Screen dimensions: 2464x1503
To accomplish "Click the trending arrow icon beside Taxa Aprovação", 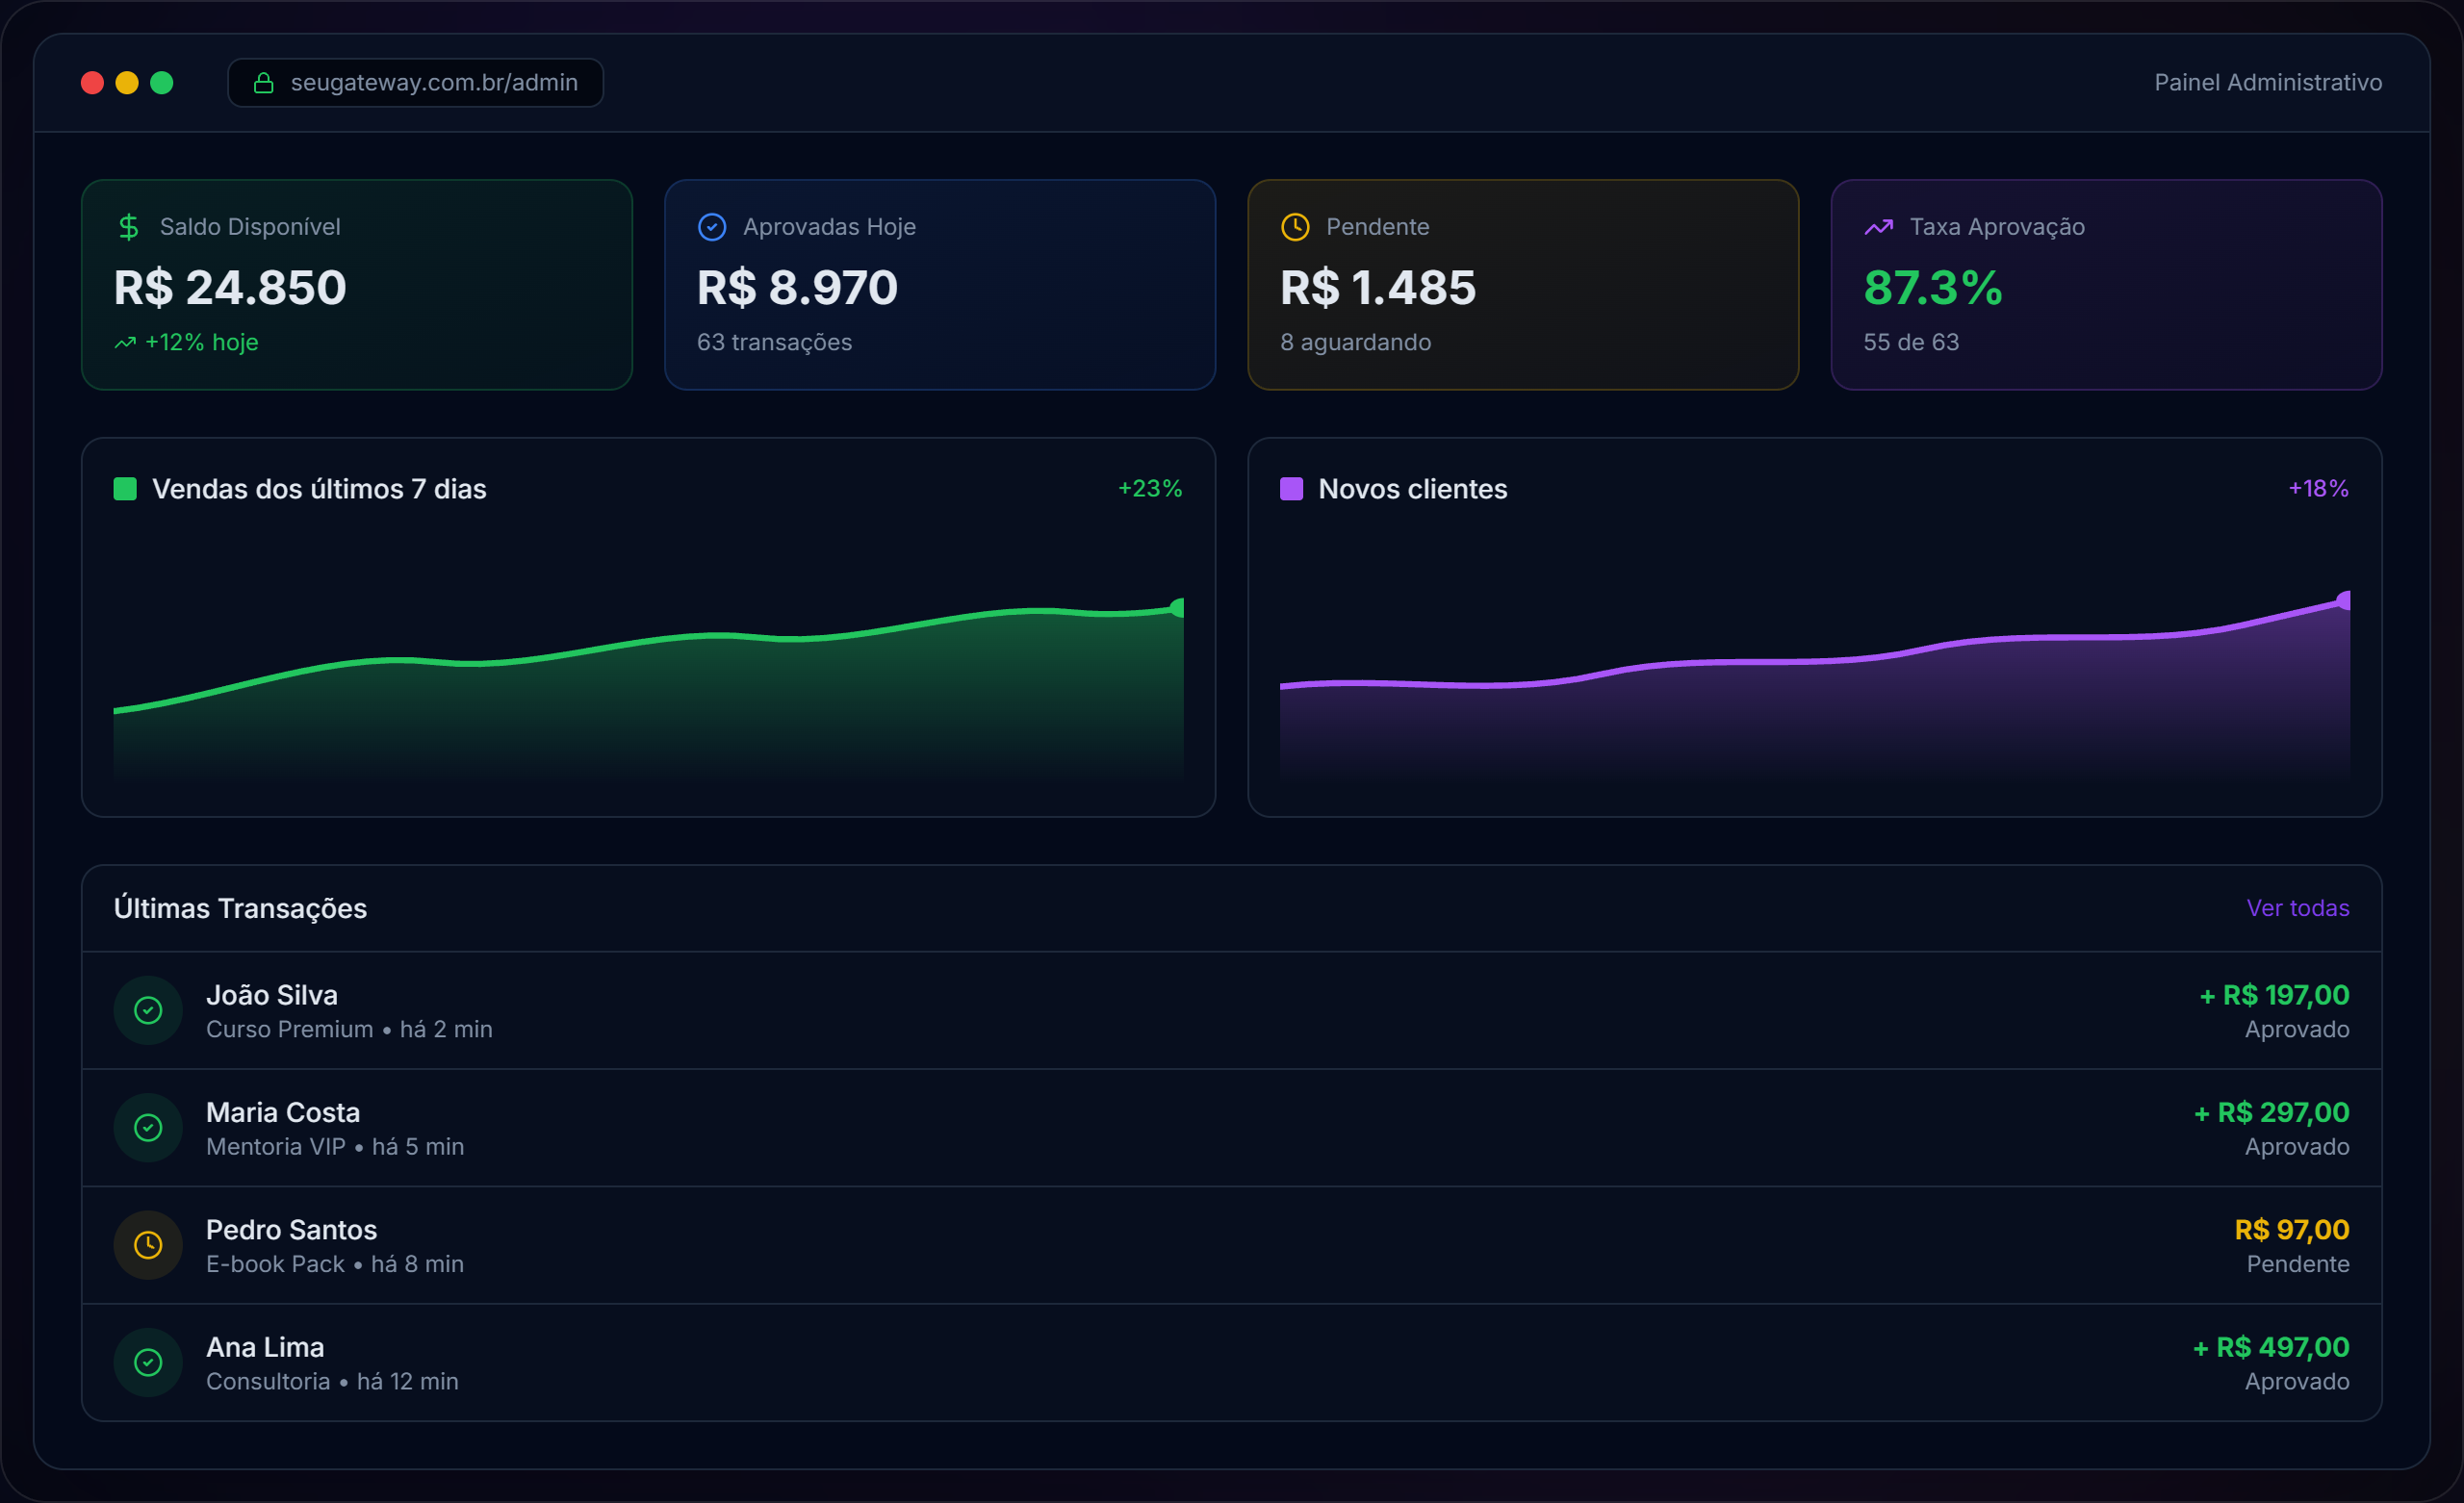I will 1878,227.
